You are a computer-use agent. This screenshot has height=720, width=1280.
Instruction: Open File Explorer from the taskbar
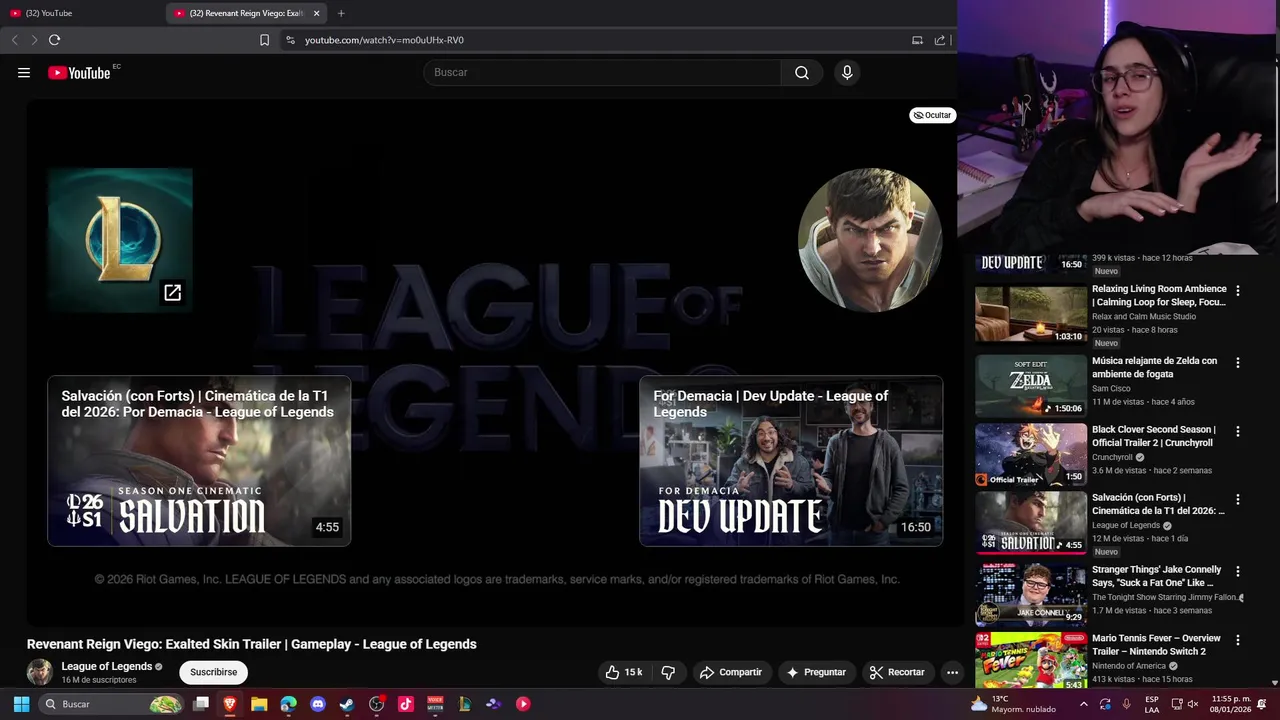pos(259,704)
